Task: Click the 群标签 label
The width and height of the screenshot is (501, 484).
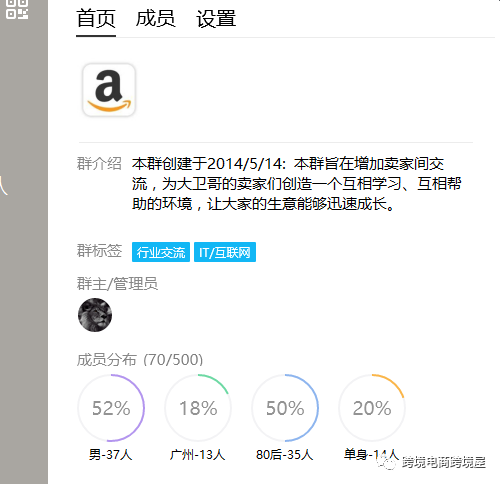Action: [x=99, y=251]
